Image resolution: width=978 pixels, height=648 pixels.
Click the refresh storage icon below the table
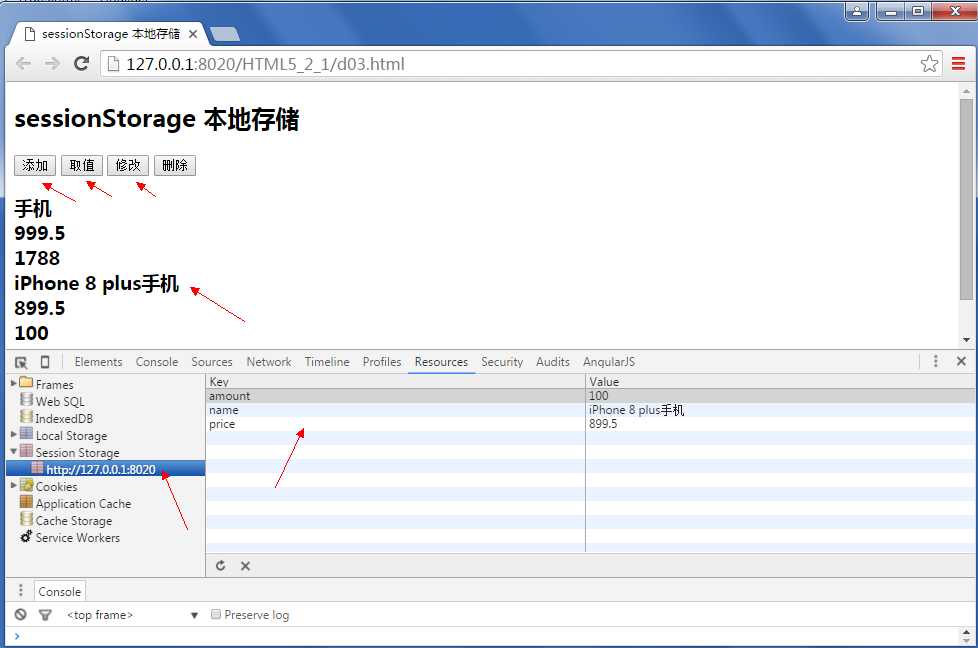220,566
